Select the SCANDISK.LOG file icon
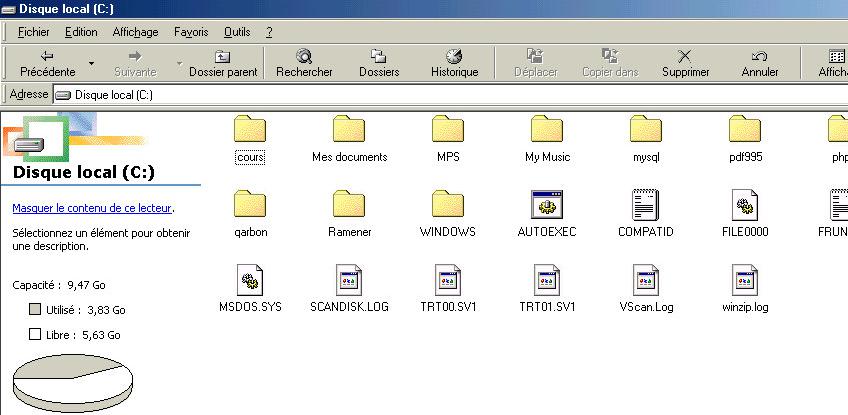This screenshot has width=848, height=415. click(349, 280)
